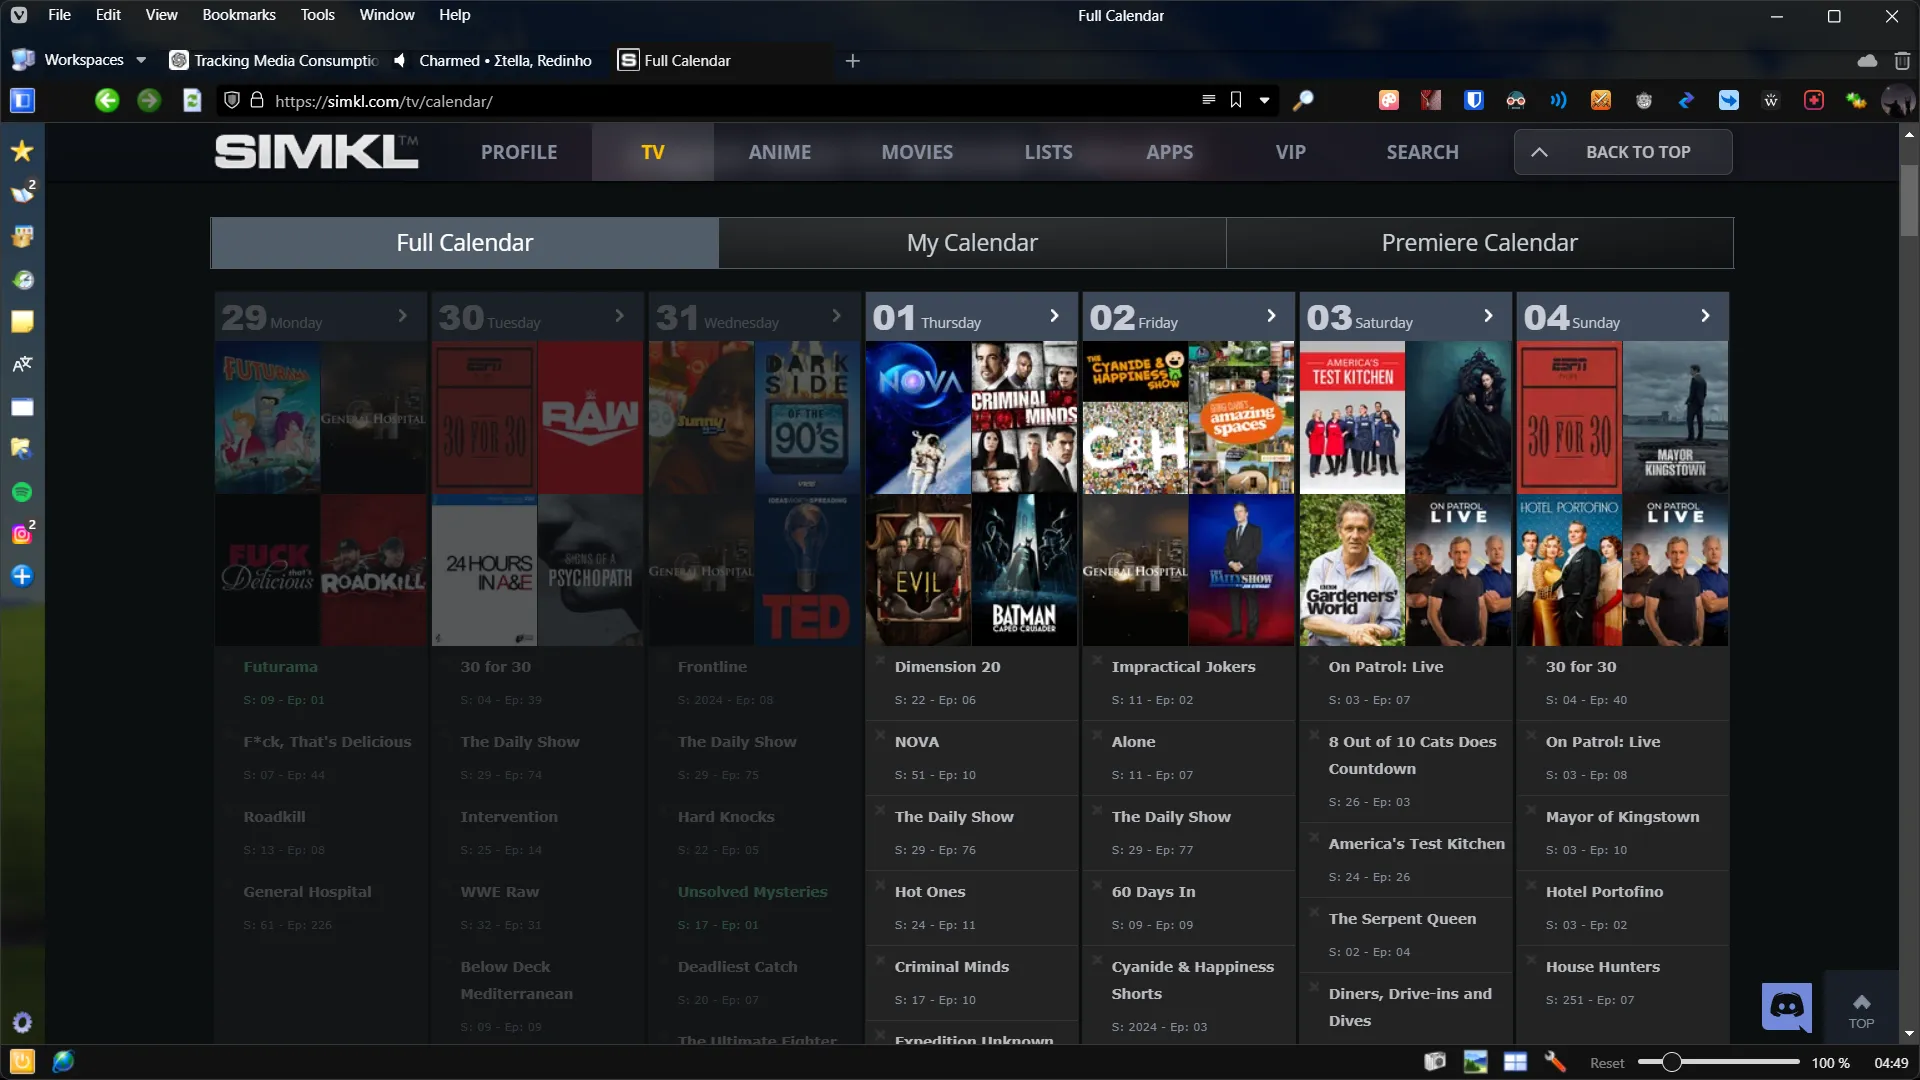The height and width of the screenshot is (1080, 1920).
Task: Open the Spotify sidebar panel
Action: point(22,492)
